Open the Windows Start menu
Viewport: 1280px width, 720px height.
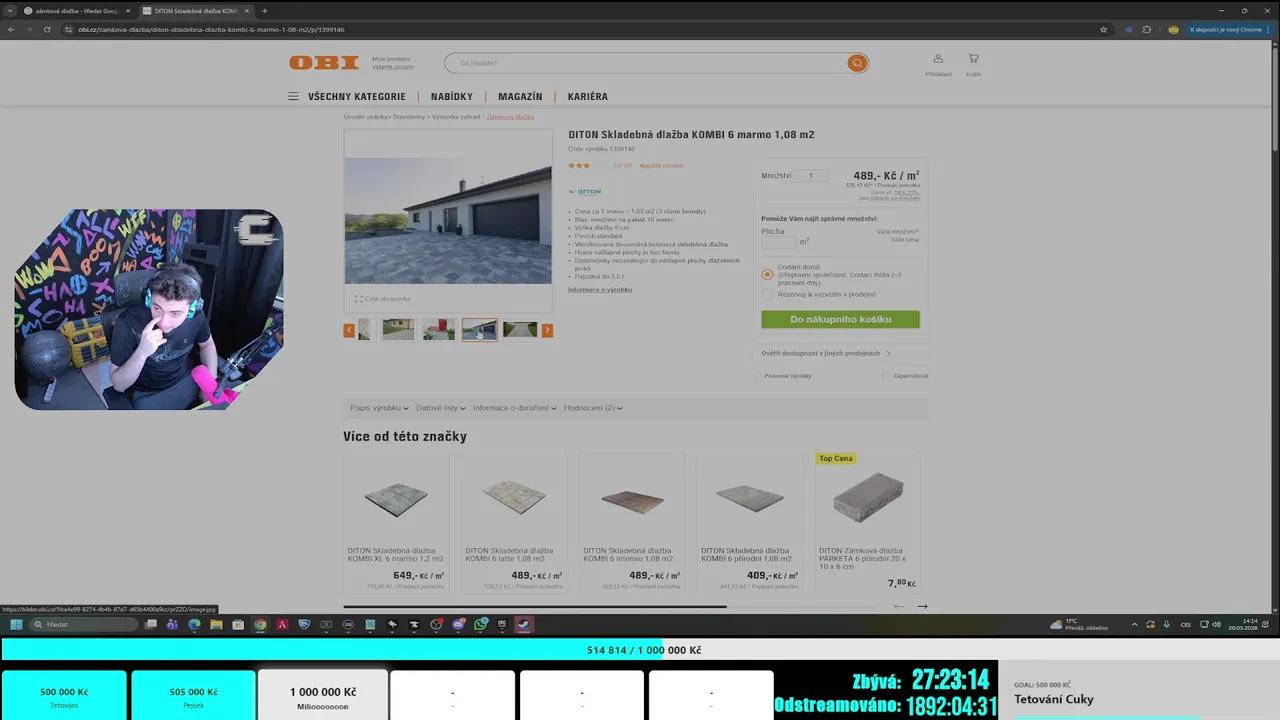point(16,625)
